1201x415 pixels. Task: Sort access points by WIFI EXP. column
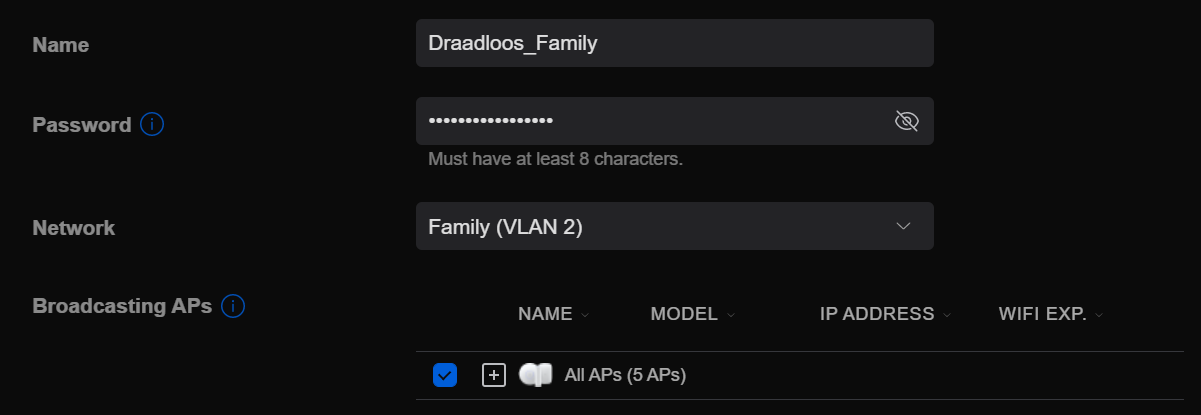click(x=1042, y=314)
